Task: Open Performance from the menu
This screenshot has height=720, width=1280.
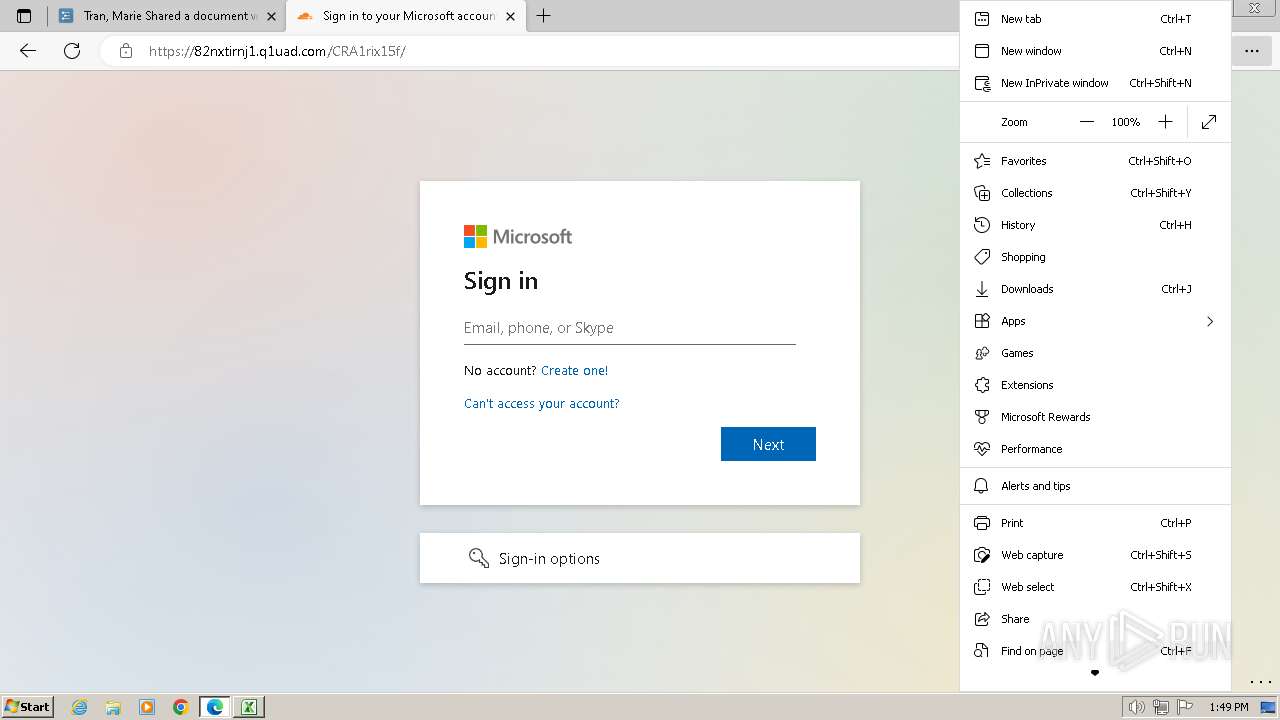Action: [1095, 449]
